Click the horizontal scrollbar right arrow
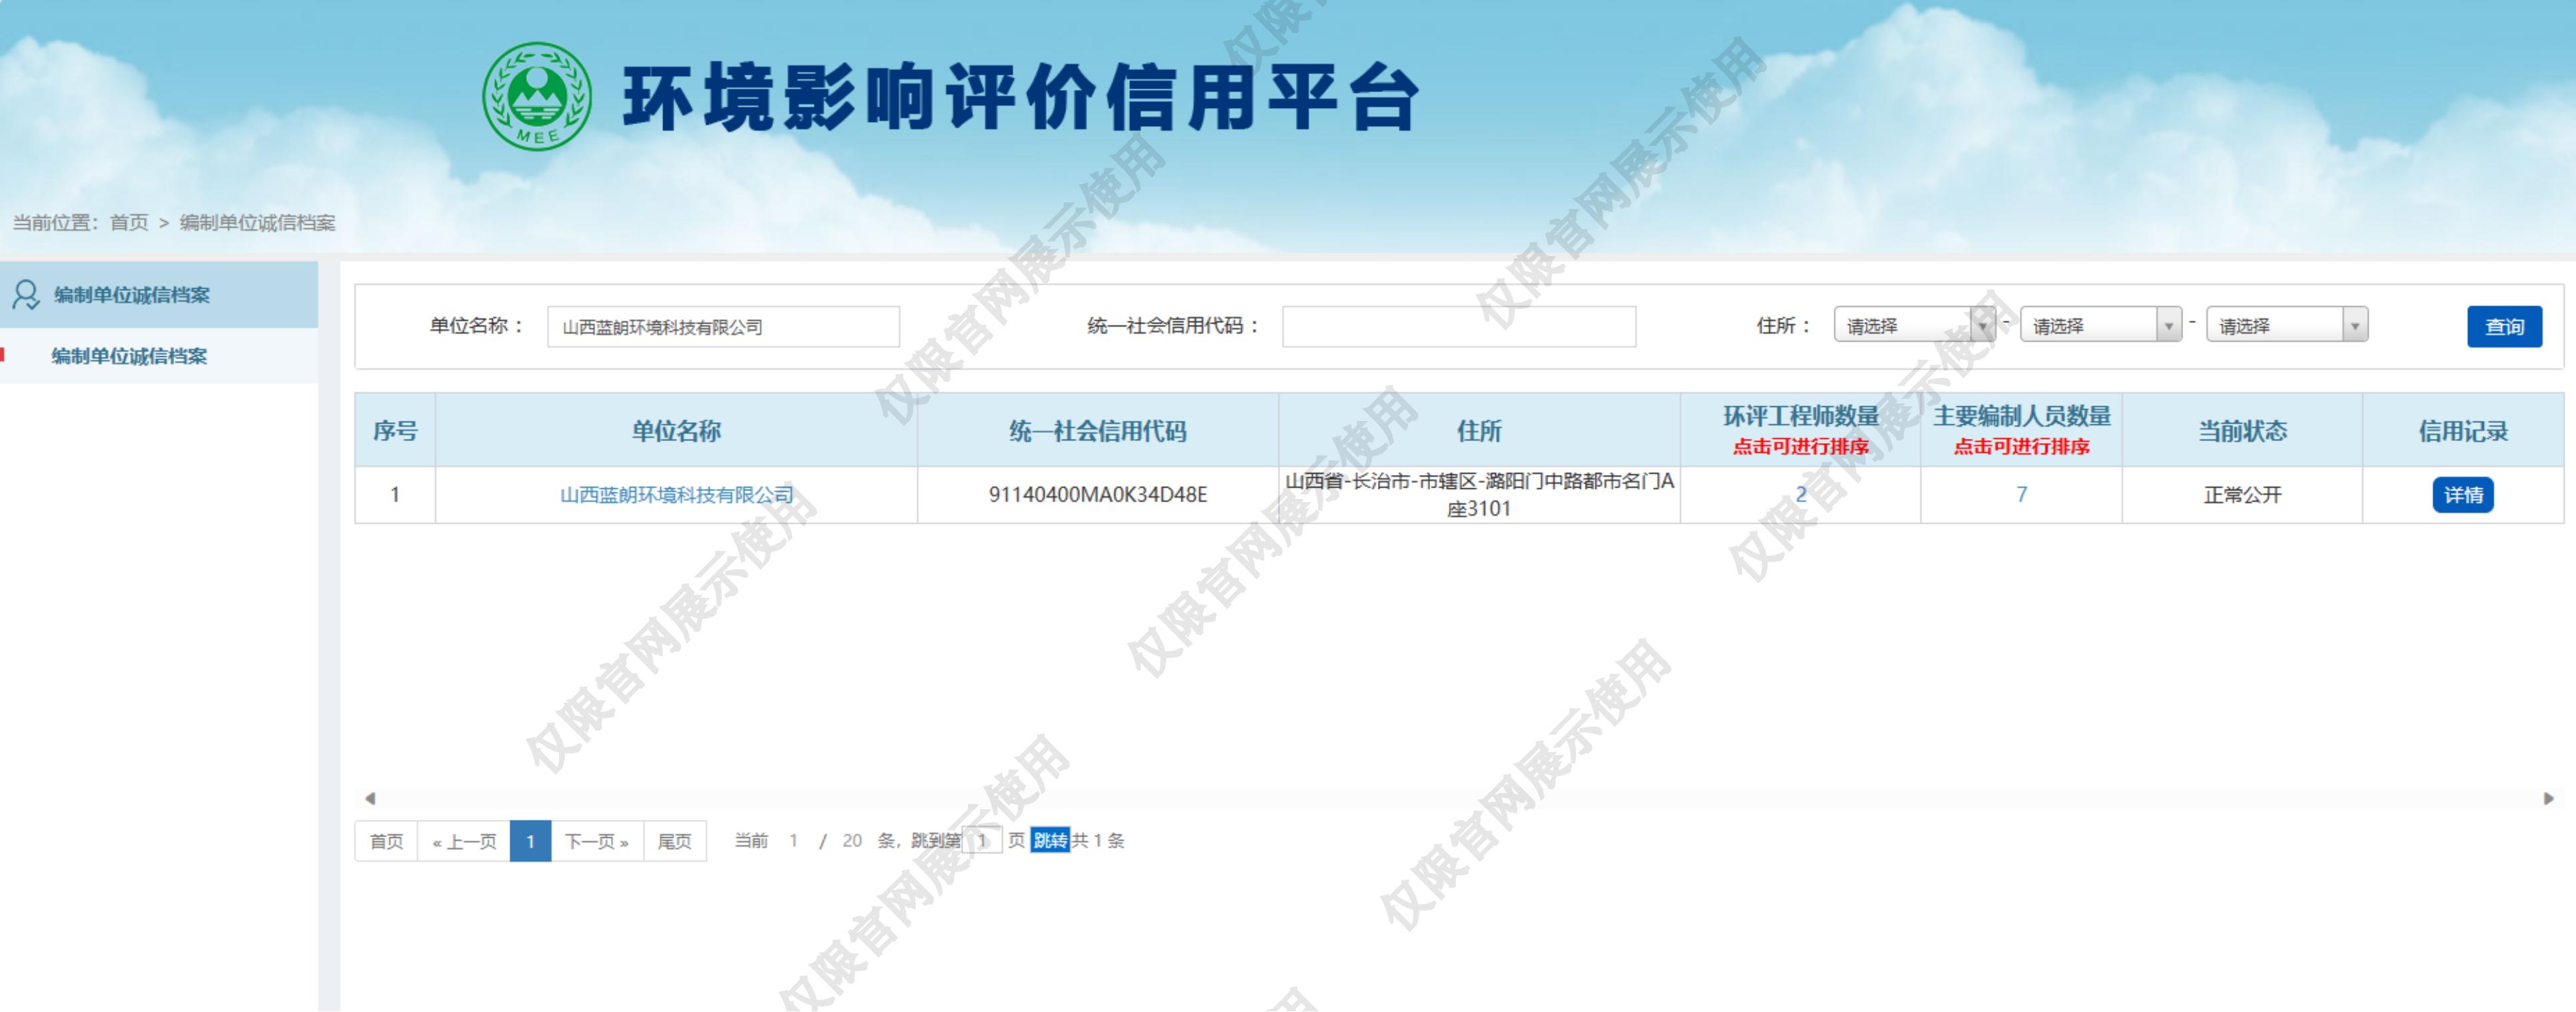 point(2548,798)
